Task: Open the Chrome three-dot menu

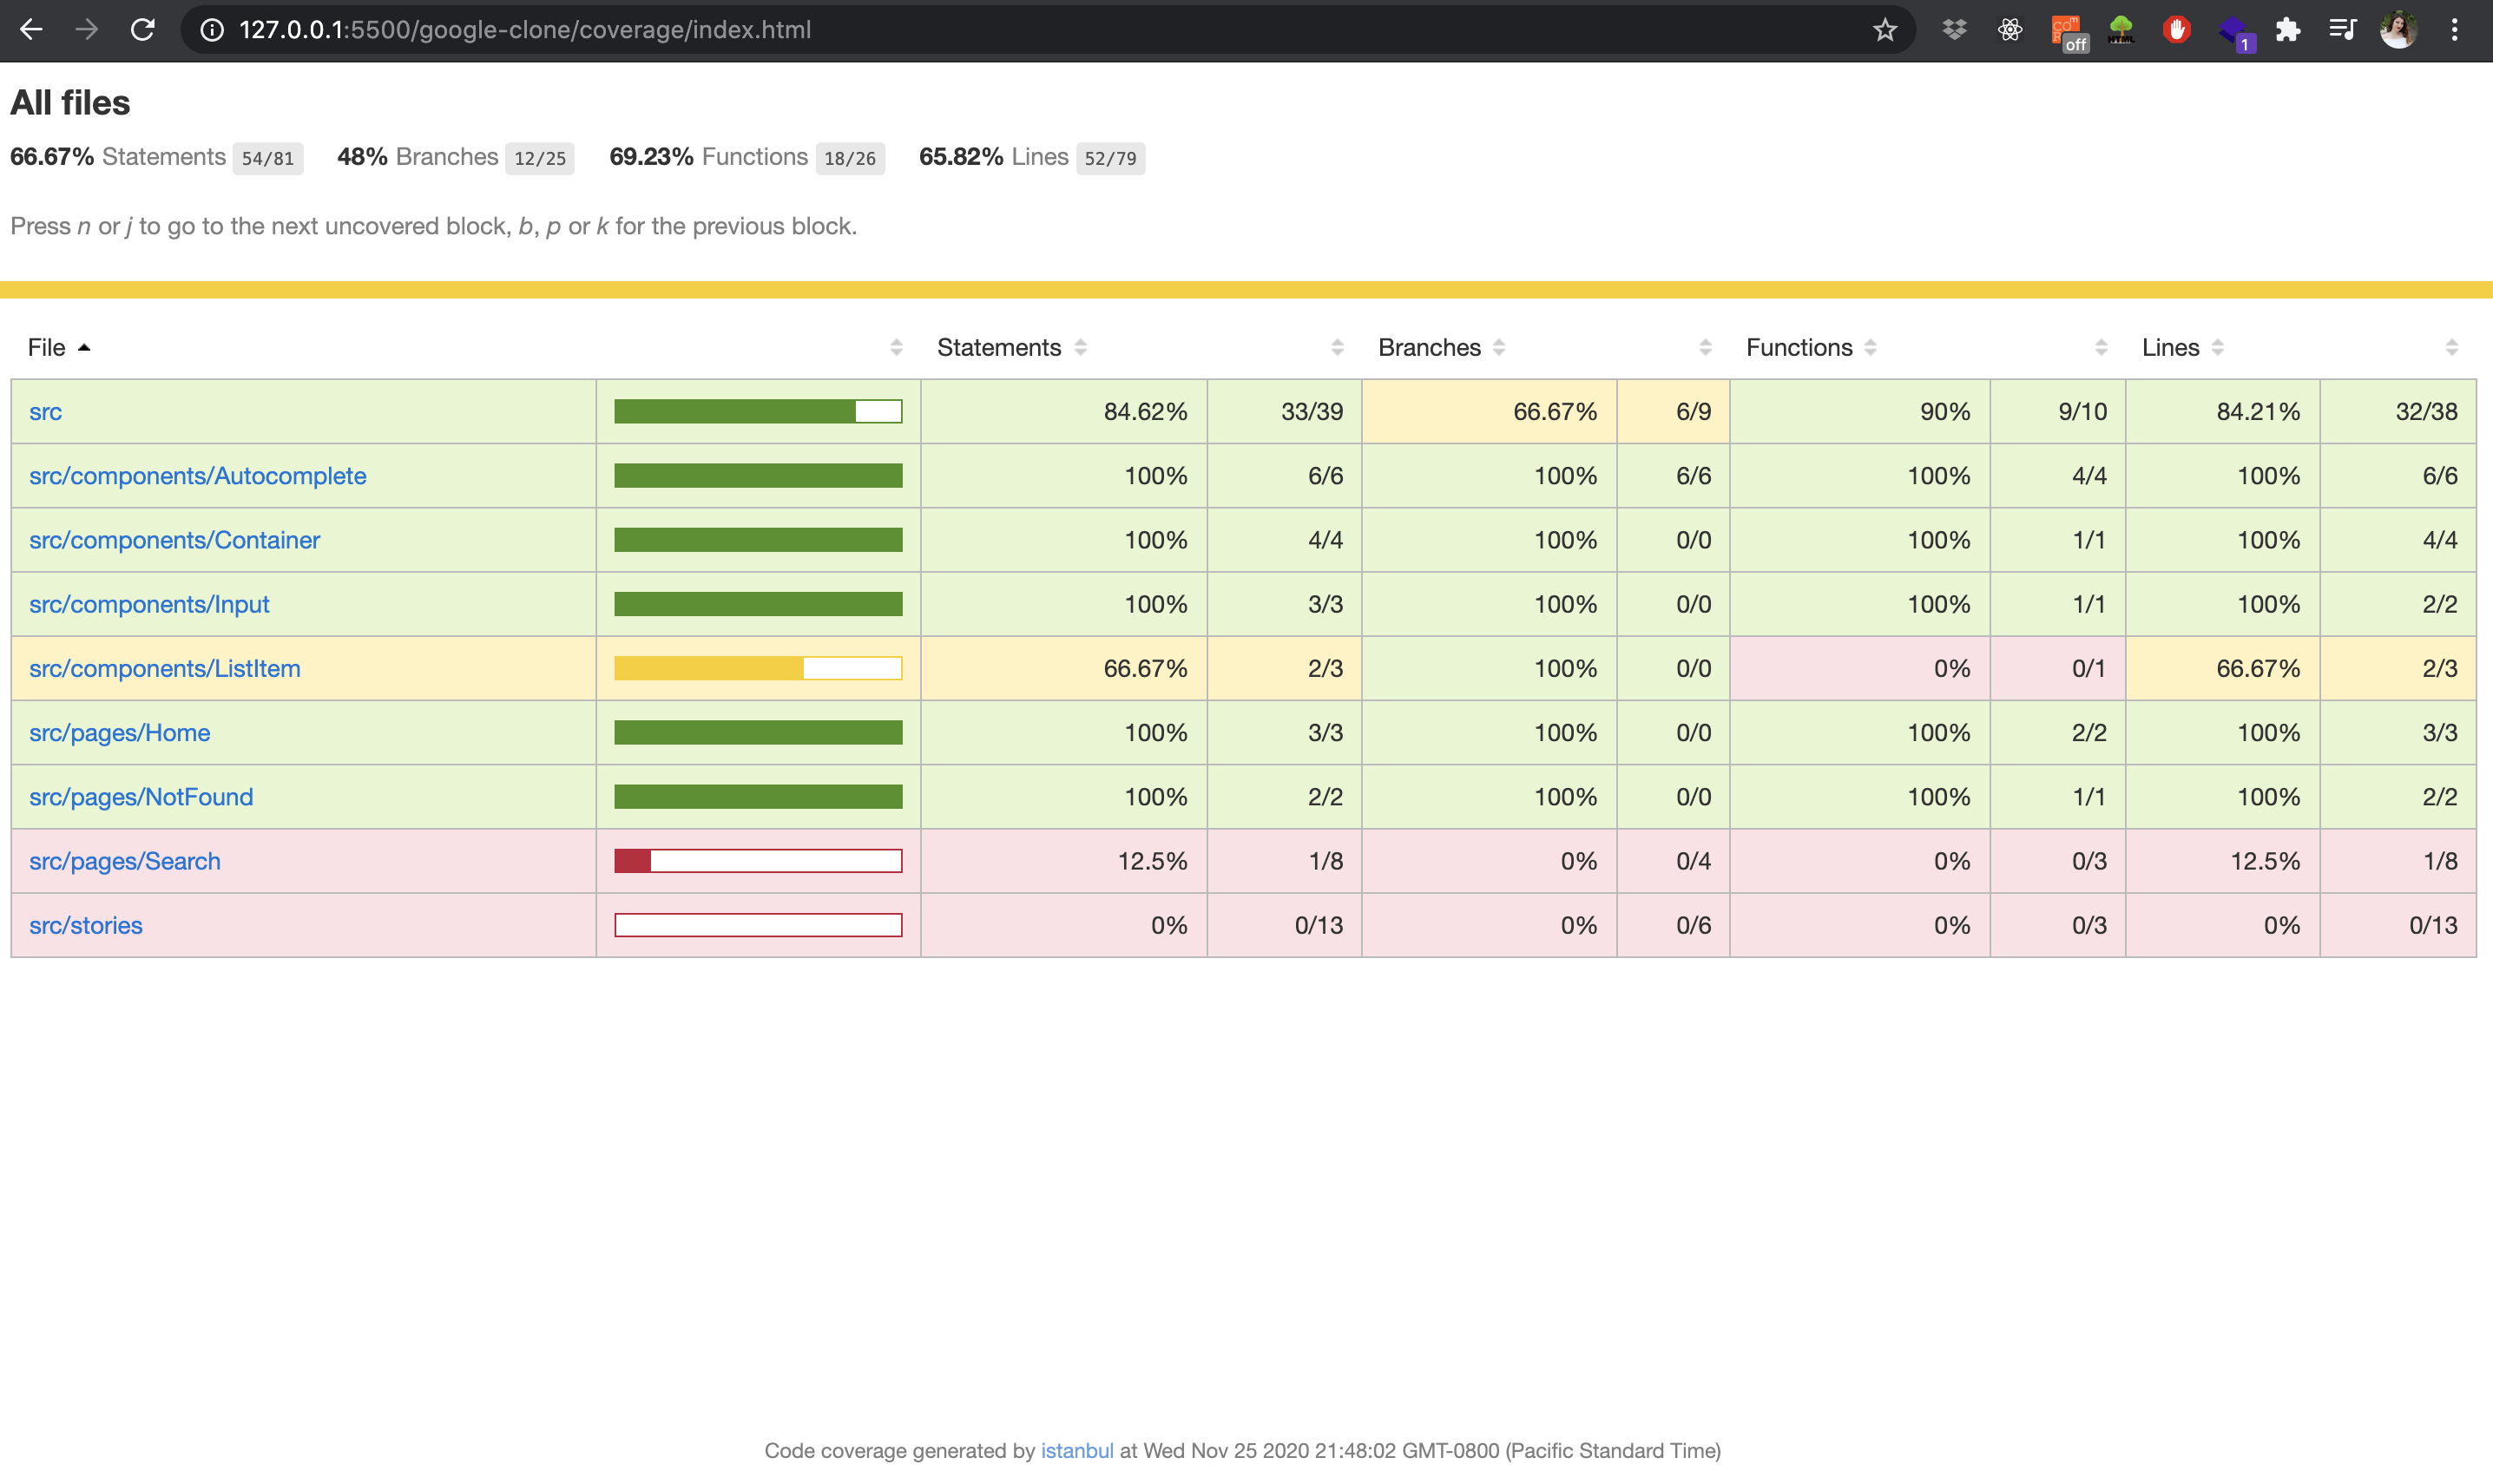Action: tap(2455, 30)
